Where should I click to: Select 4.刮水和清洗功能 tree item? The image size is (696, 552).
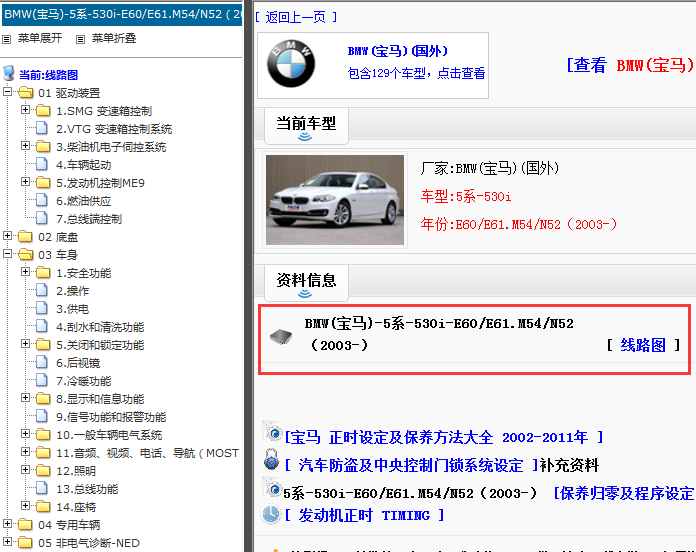tap(100, 327)
